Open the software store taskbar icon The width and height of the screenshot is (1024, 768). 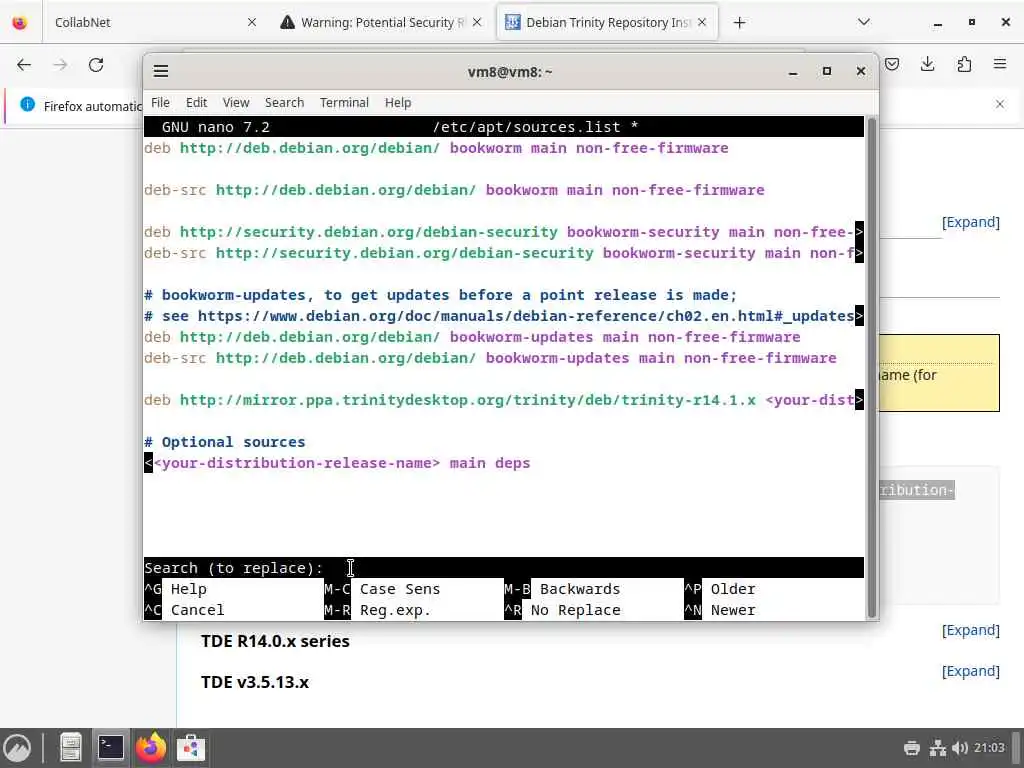coord(191,748)
